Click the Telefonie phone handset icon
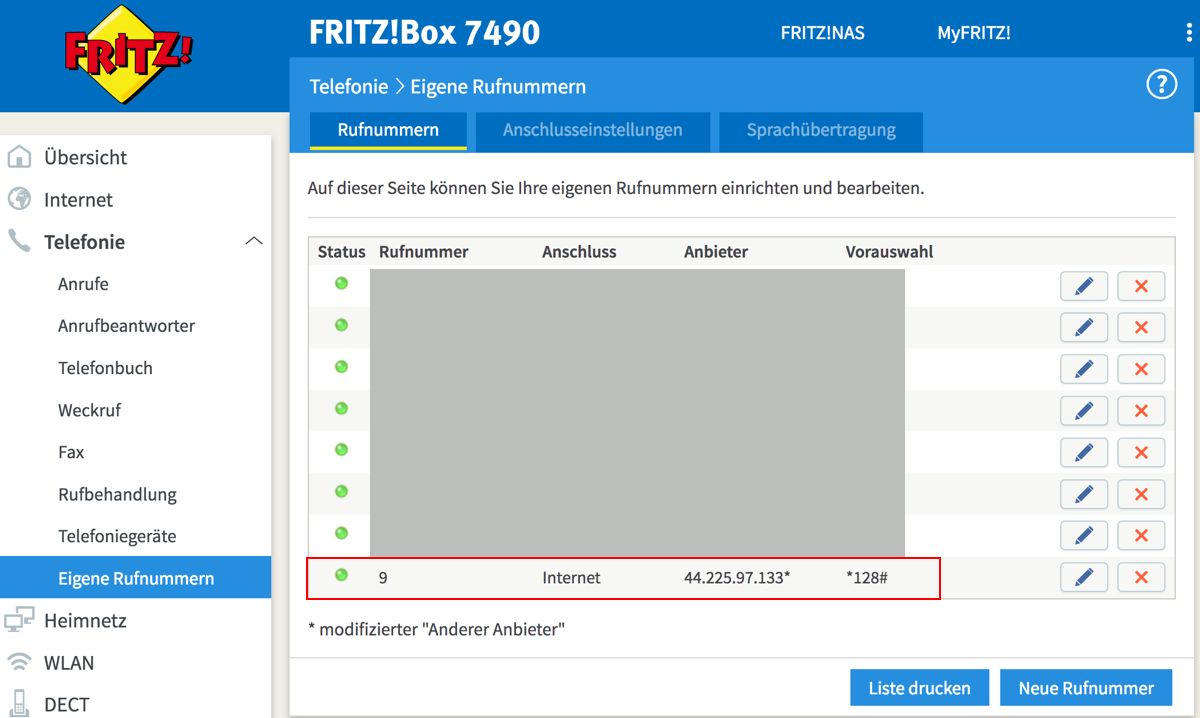This screenshot has width=1200, height=718. point(19,241)
